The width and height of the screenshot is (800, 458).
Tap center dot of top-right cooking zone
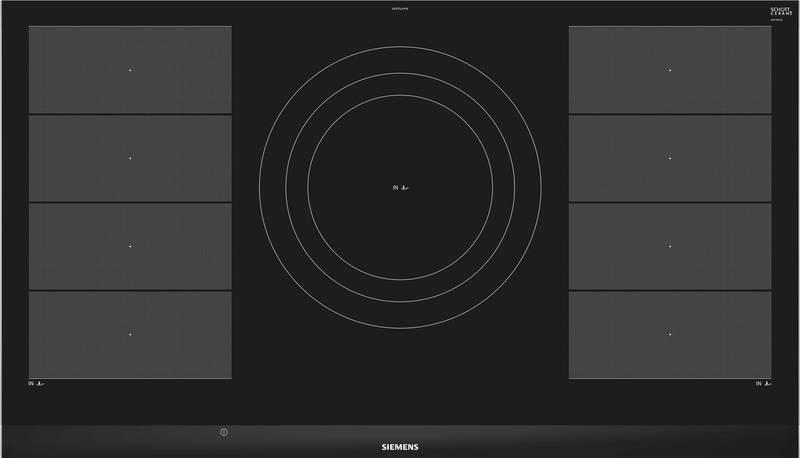coord(670,70)
